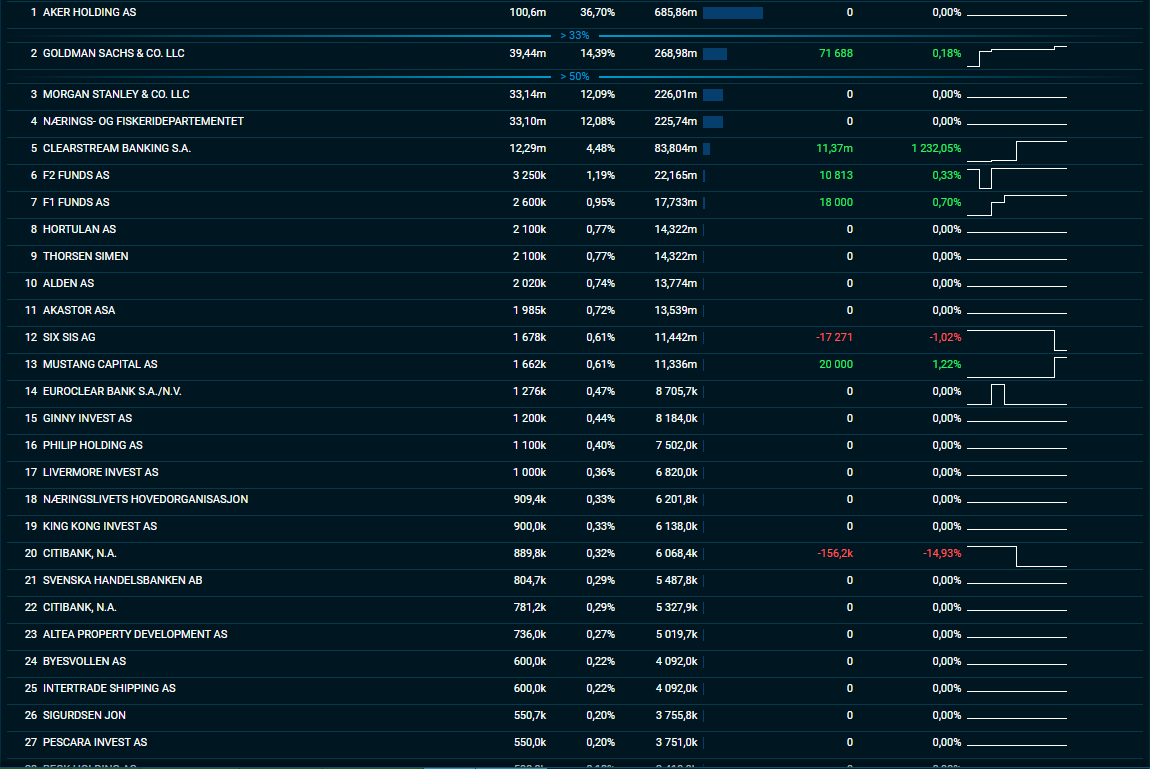Select ALDEN AS shareholder

(68, 284)
